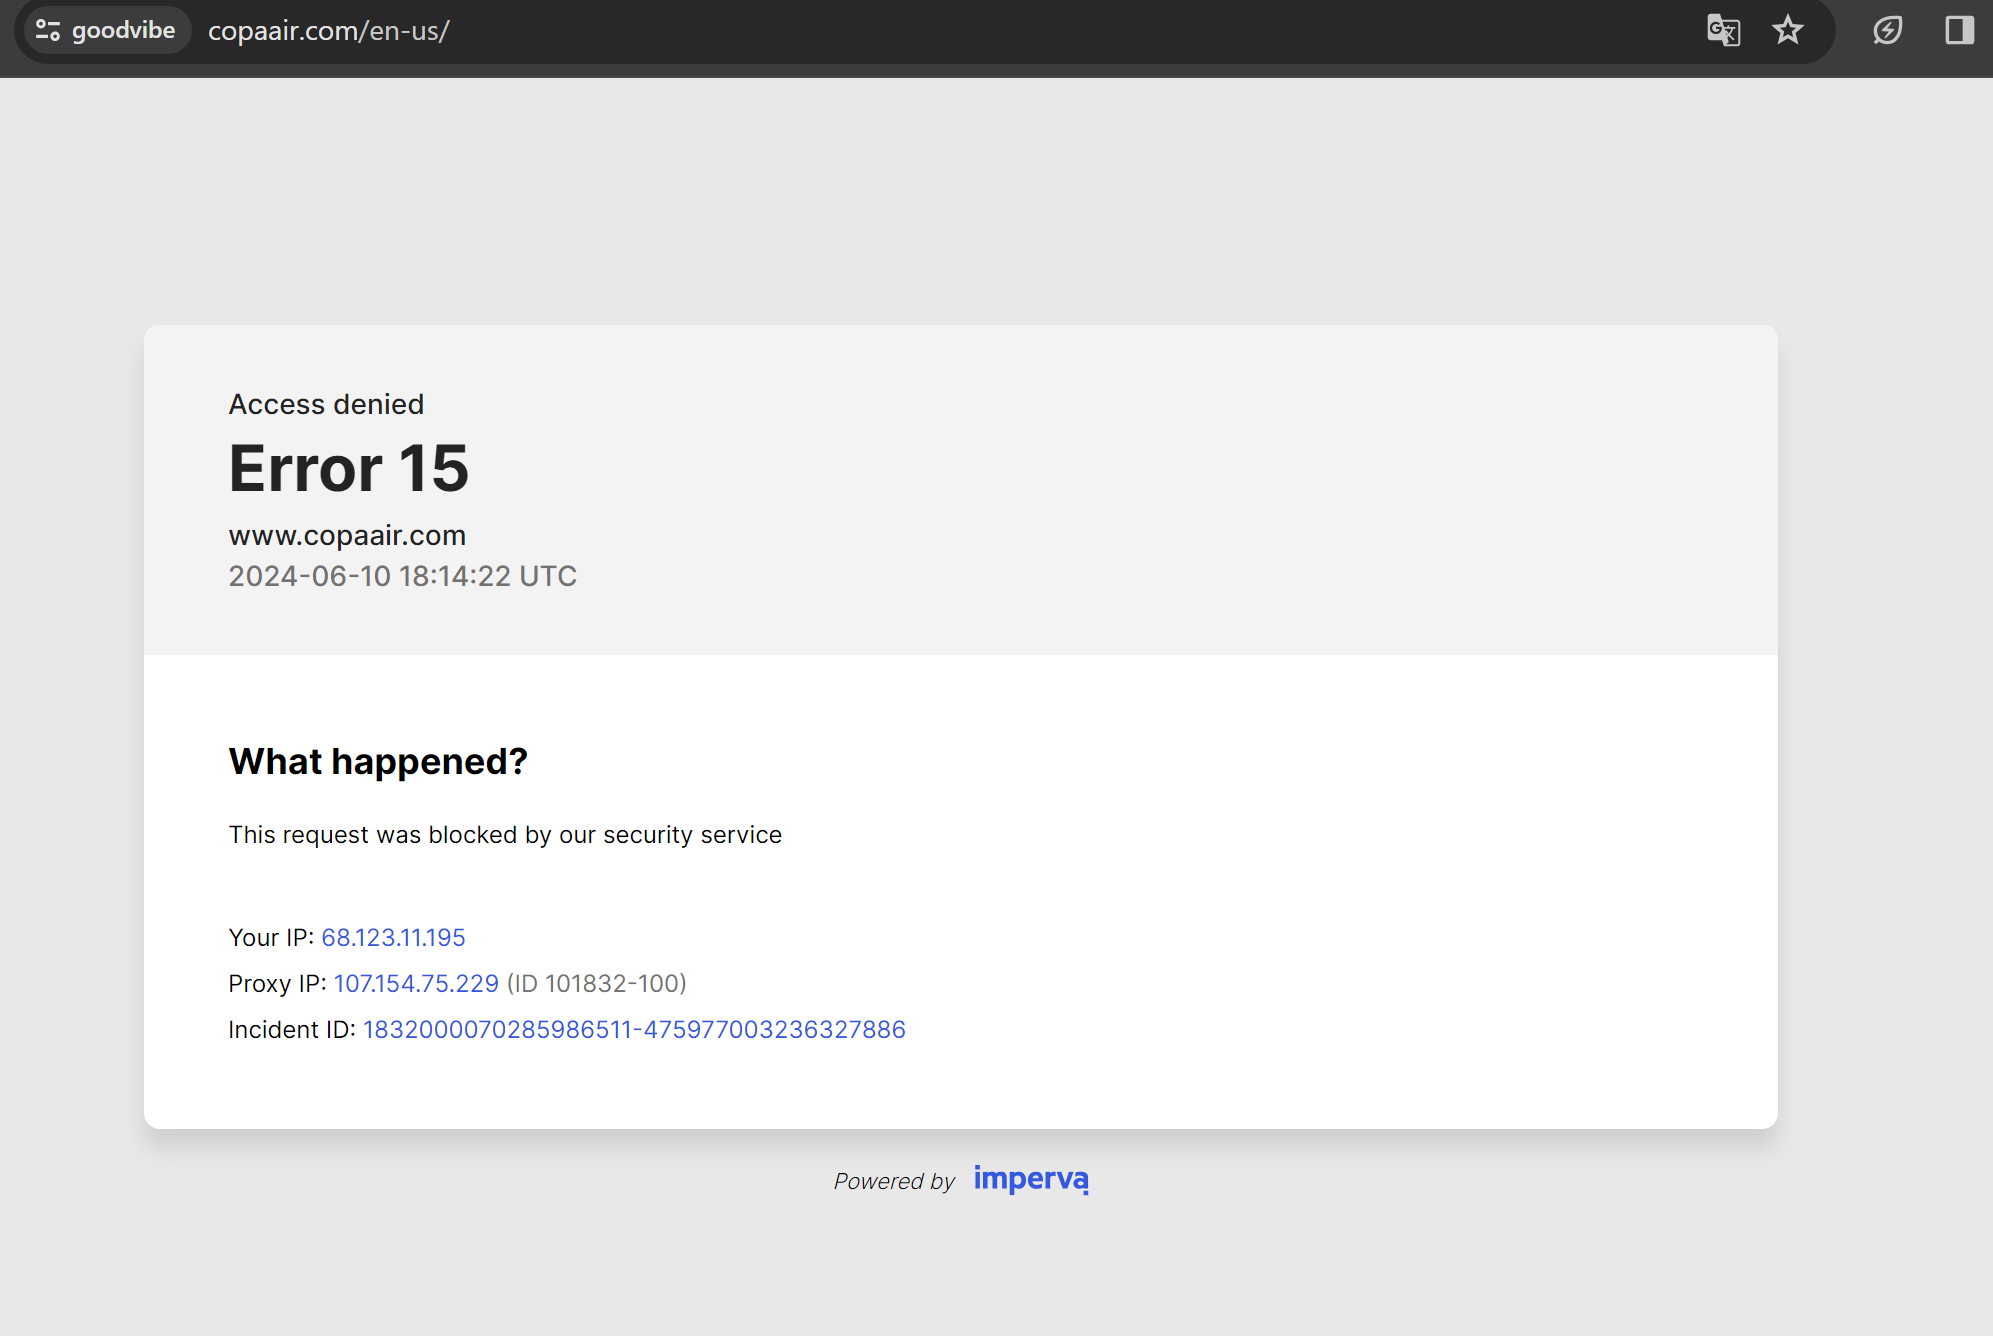Click the Proxy IP 107.154.75.229 link
Viewport: 1993px width, 1336px height.
tap(416, 983)
